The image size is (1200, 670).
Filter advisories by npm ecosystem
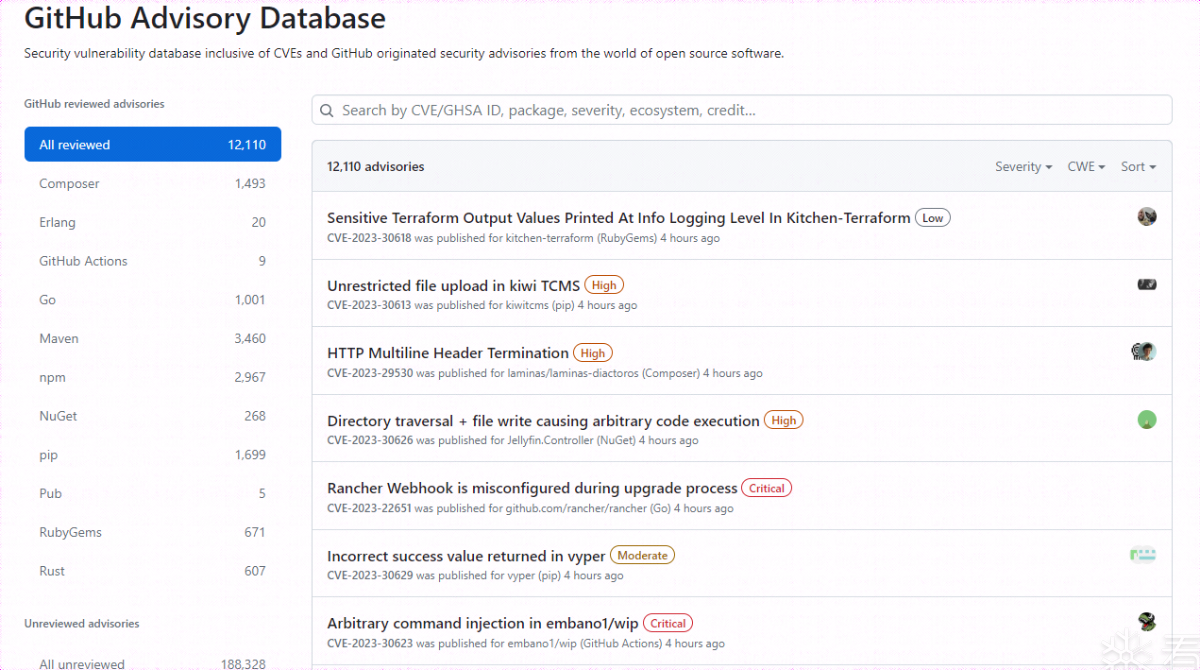(x=153, y=378)
